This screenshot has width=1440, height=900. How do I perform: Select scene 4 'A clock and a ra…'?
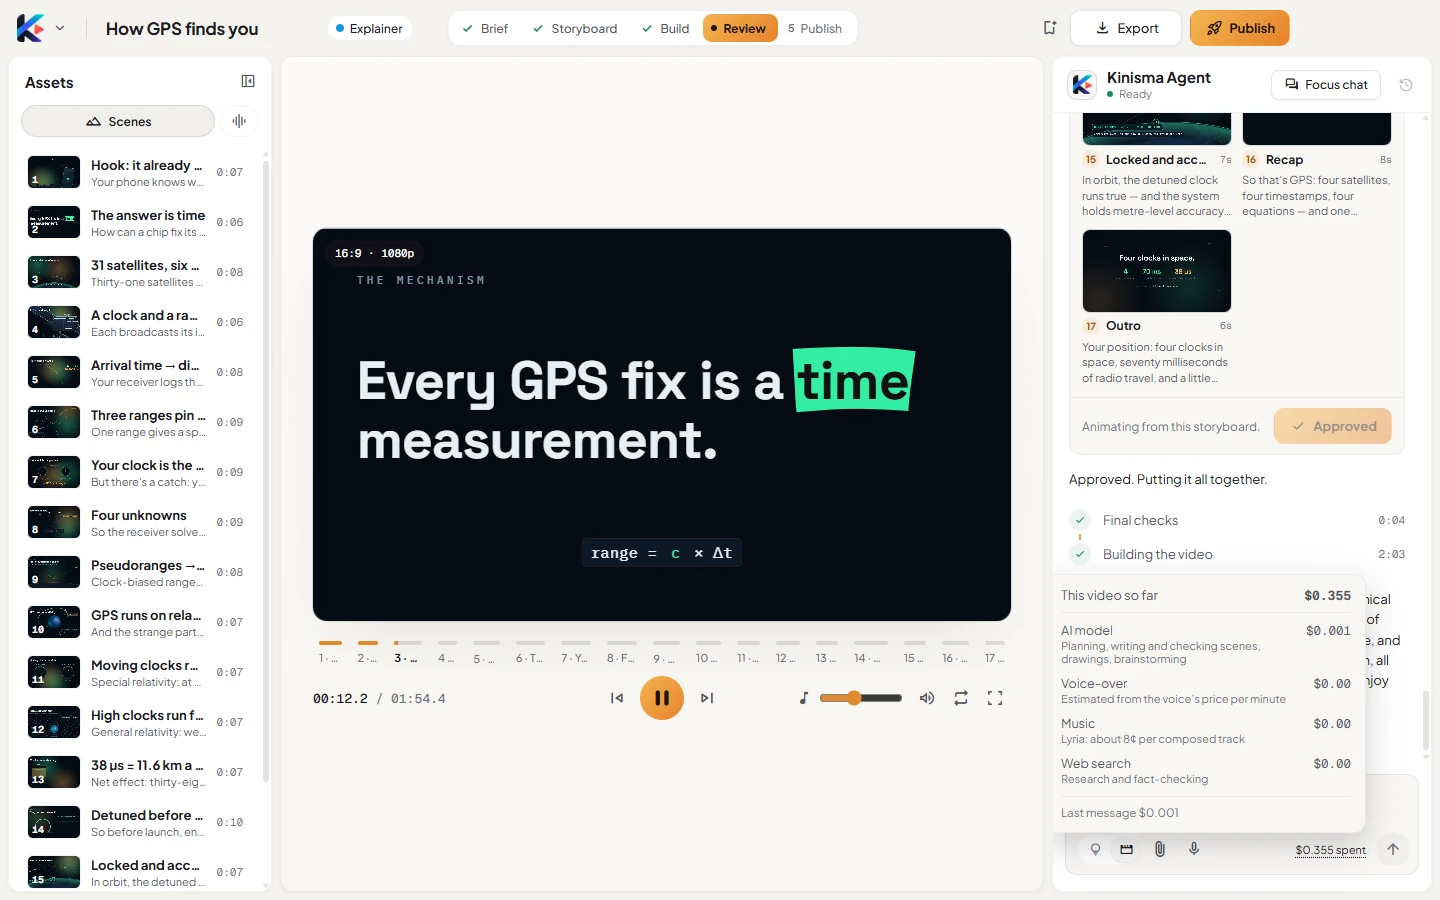137,322
